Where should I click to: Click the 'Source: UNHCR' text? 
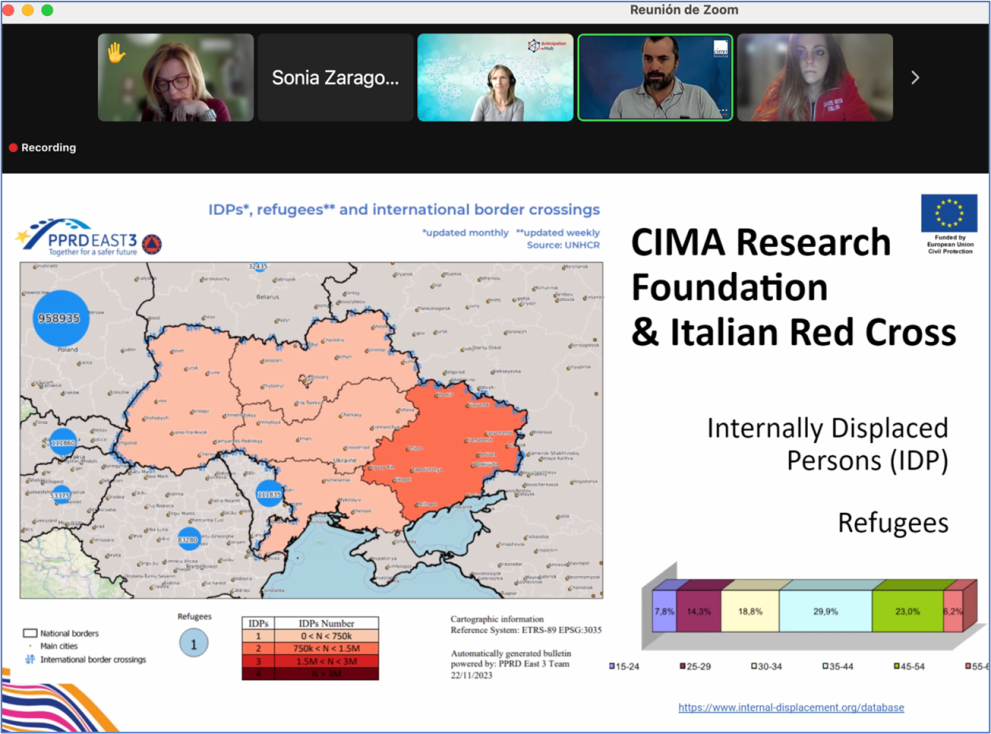[563, 245]
